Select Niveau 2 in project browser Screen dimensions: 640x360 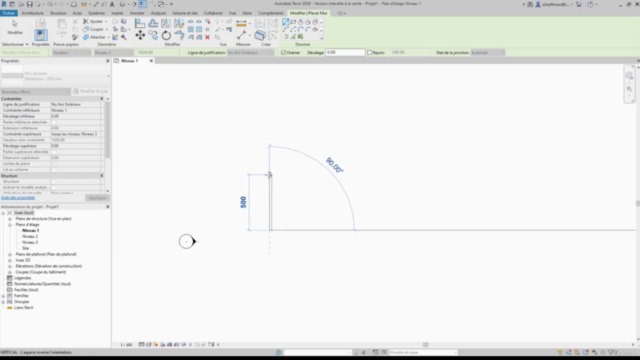30,237
